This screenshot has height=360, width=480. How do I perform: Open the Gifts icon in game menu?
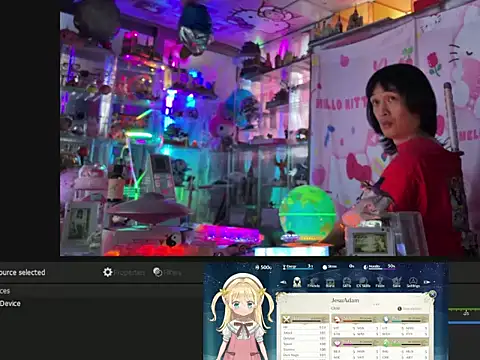pos(347,282)
